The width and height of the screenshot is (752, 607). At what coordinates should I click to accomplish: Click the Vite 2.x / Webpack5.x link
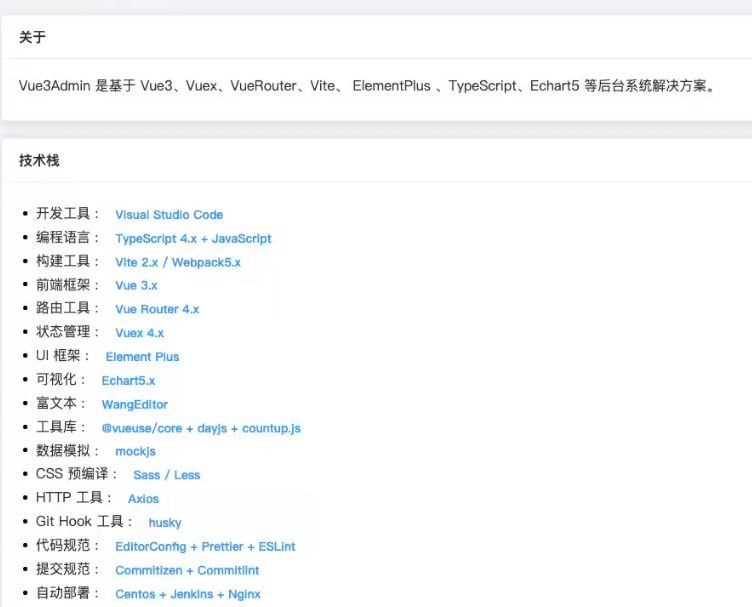(178, 262)
